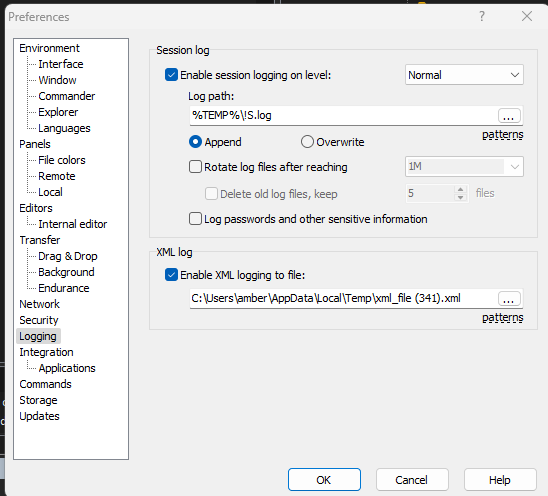The height and width of the screenshot is (496, 548).
Task: Open the 1M log size dropdown
Action: 464,166
